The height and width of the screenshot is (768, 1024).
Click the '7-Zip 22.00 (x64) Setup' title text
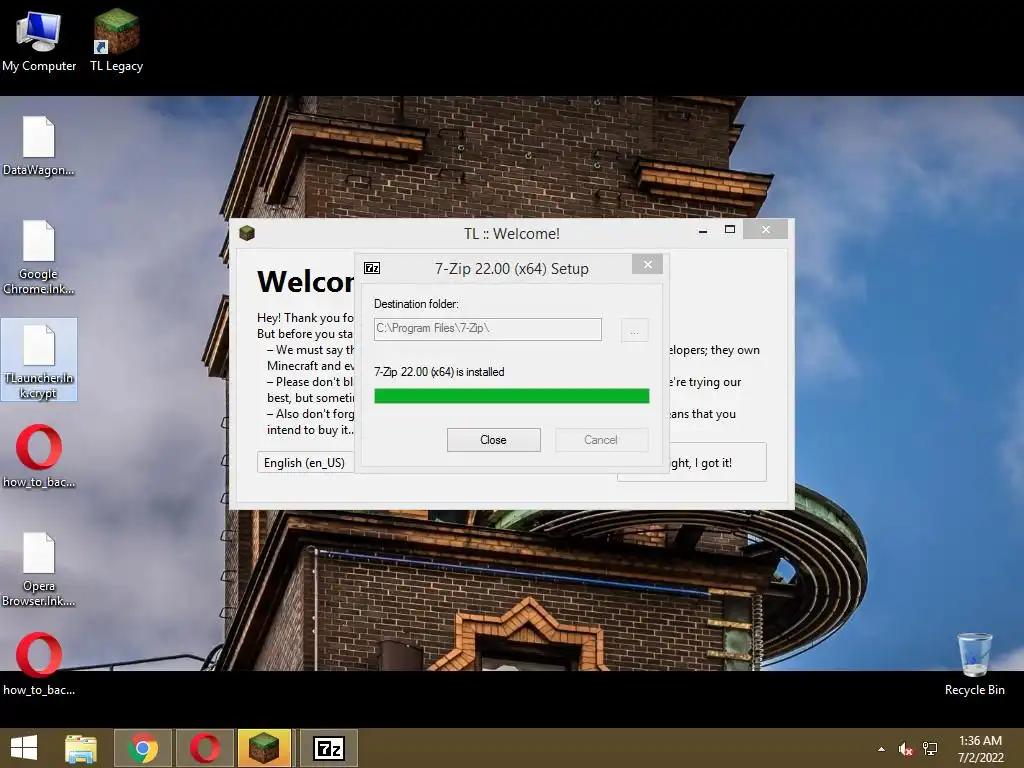click(x=512, y=269)
